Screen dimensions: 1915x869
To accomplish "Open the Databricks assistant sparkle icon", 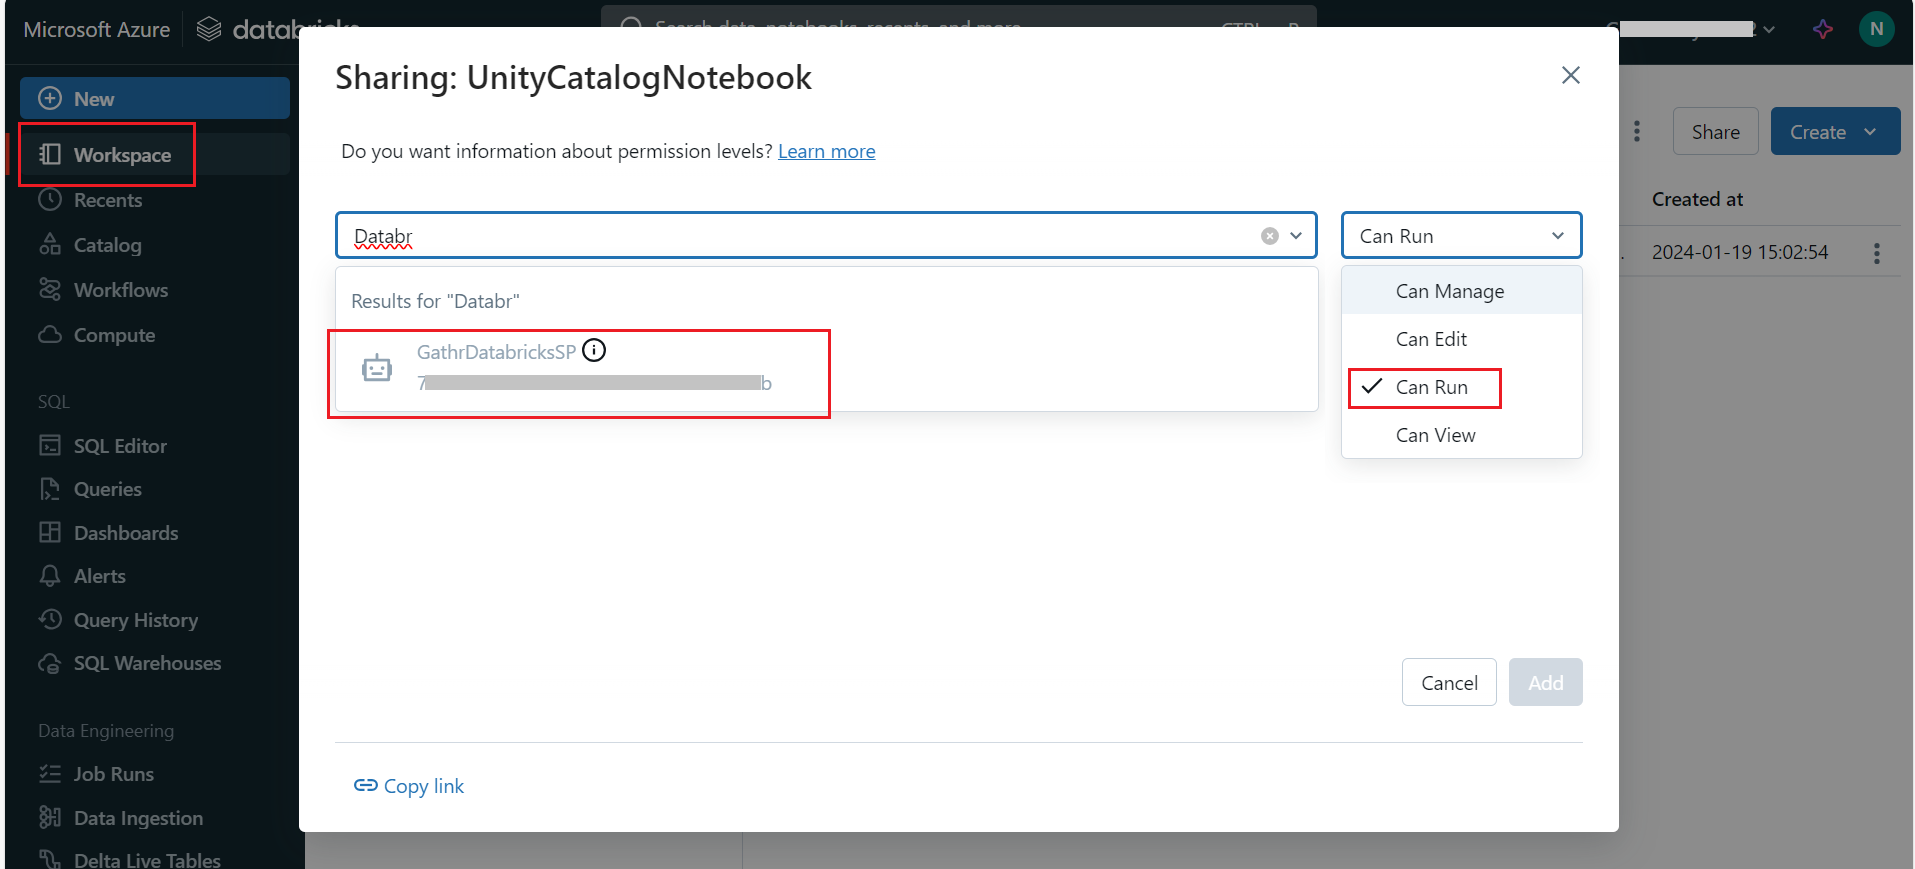I will (1823, 29).
